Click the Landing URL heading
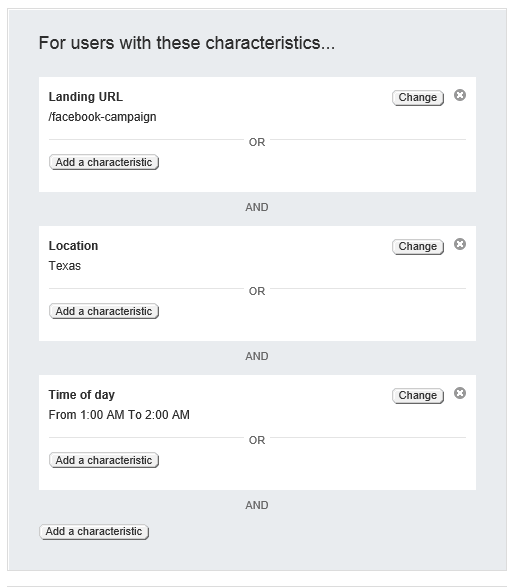517x587 pixels. 85,97
